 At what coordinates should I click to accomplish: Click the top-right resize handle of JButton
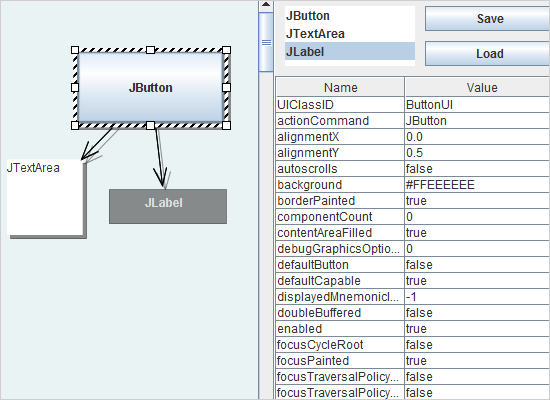[227, 50]
